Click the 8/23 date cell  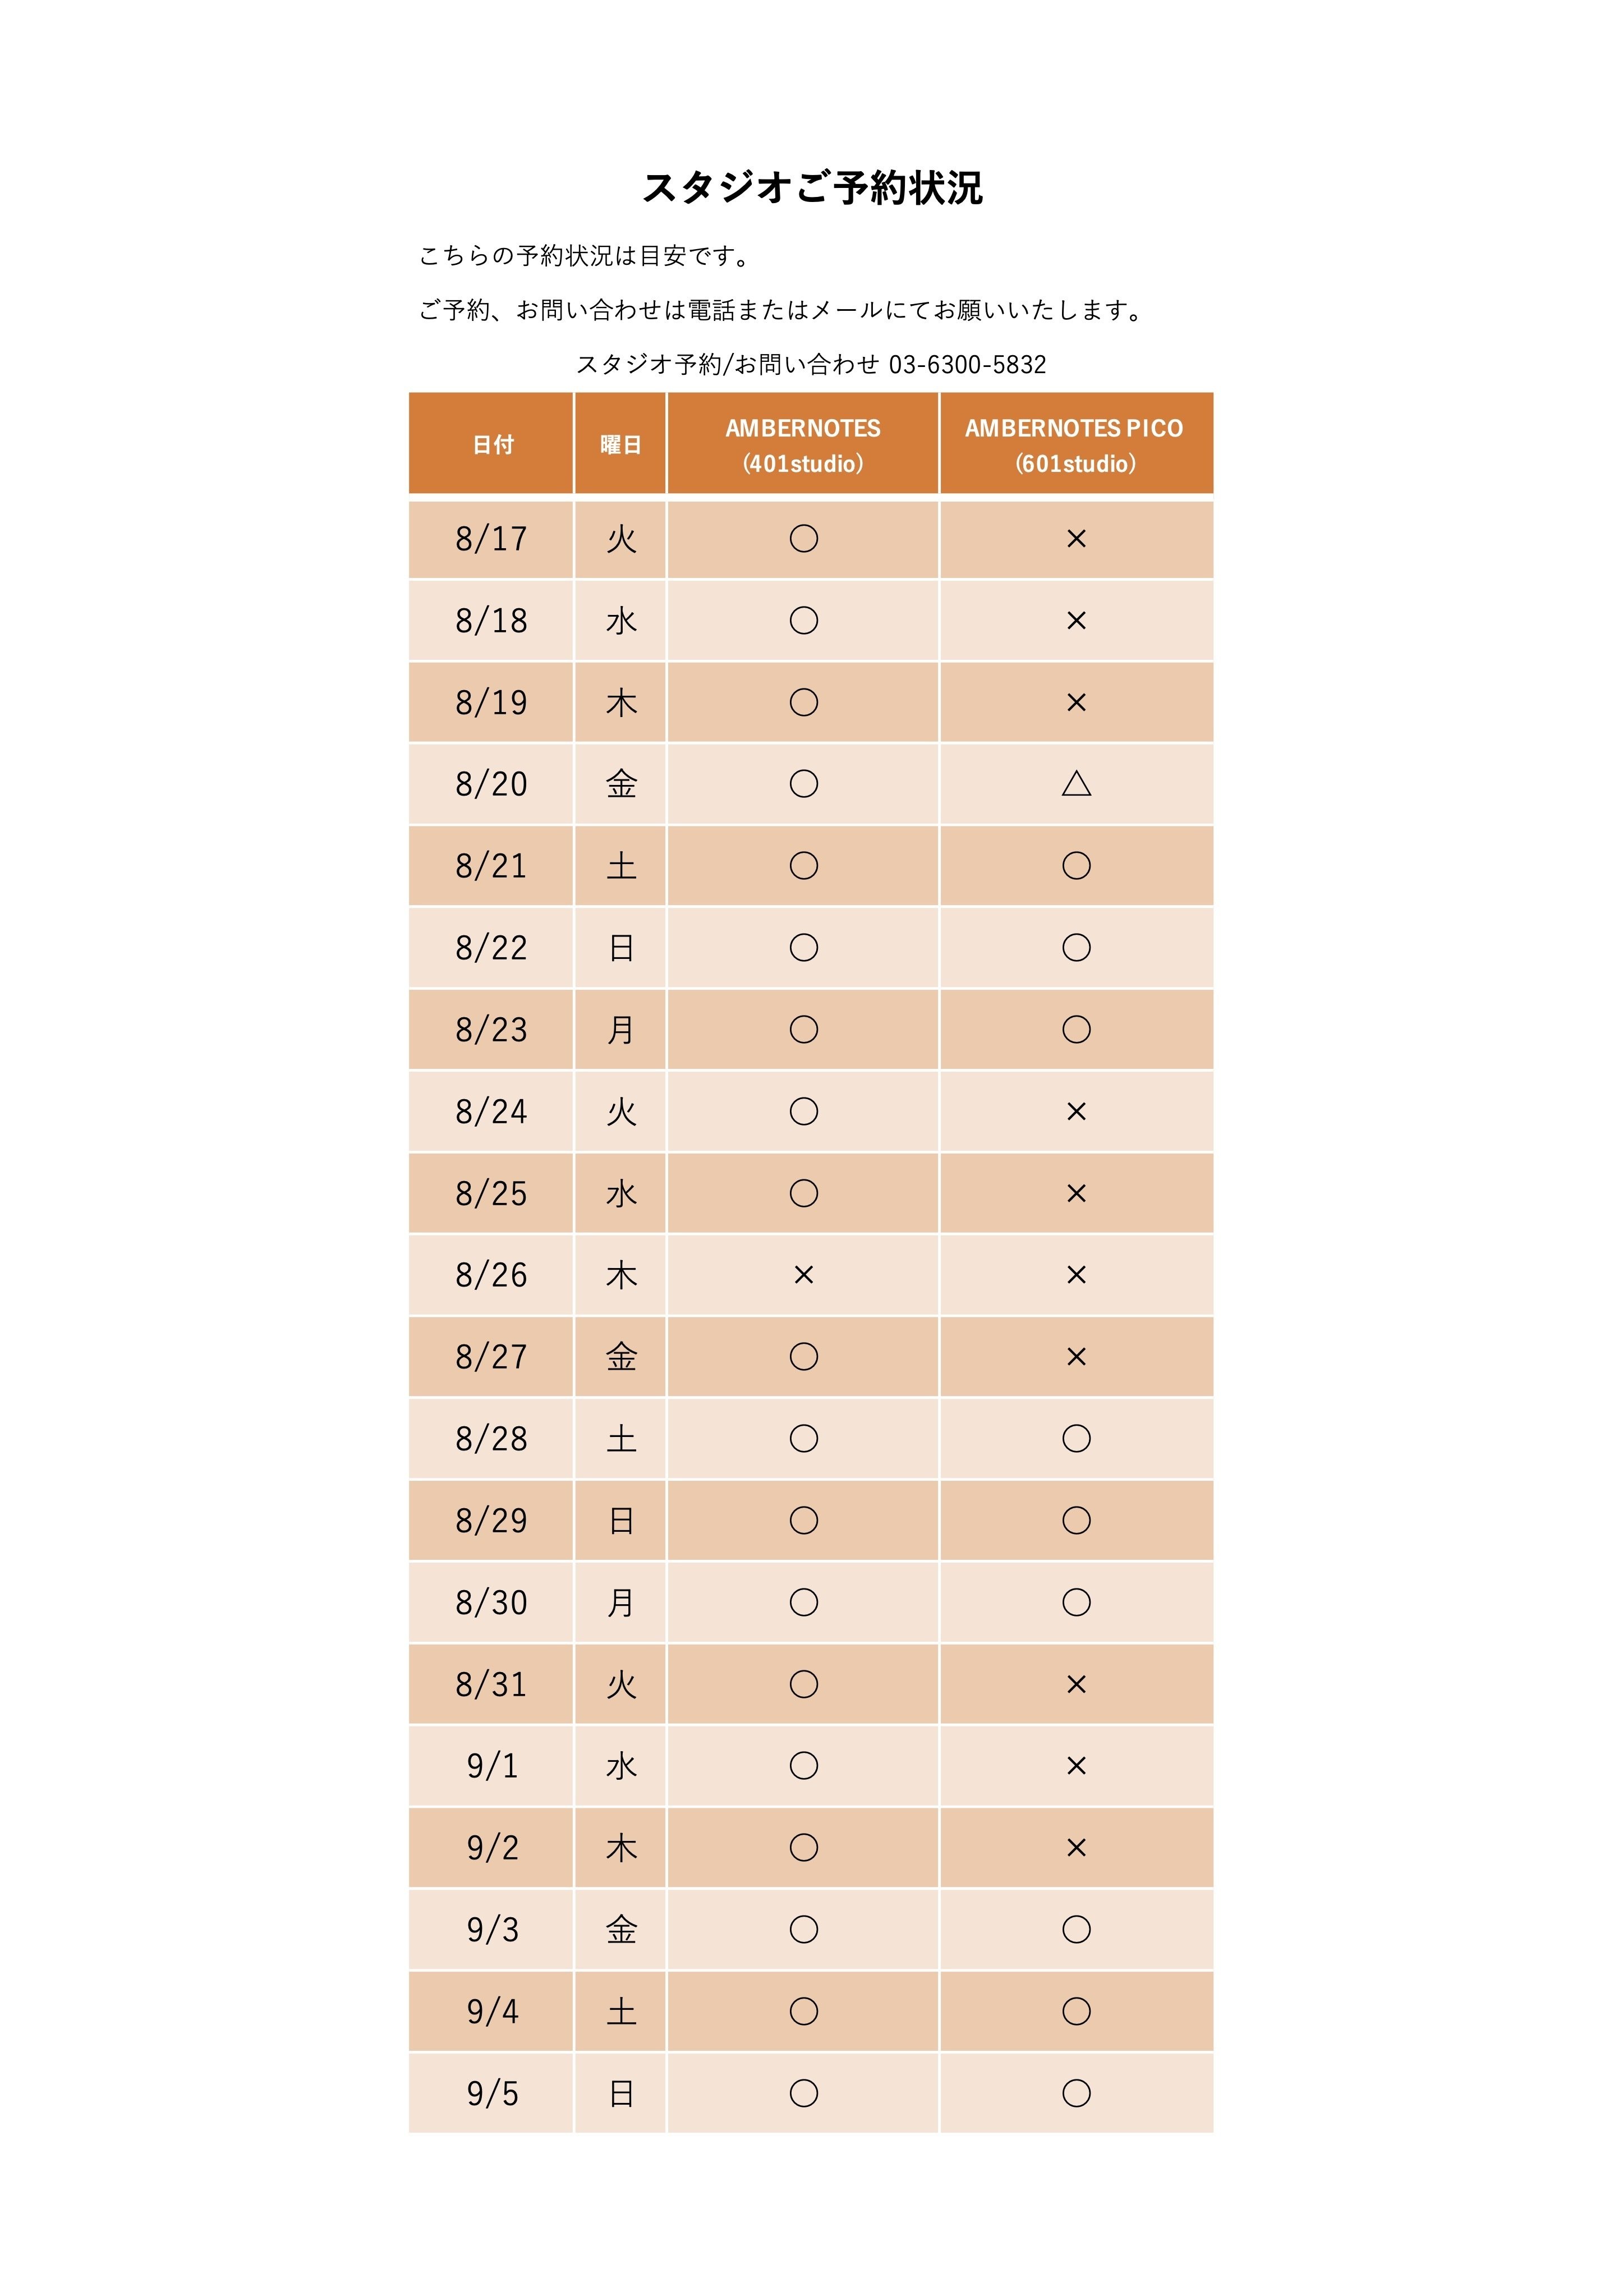coord(491,1030)
